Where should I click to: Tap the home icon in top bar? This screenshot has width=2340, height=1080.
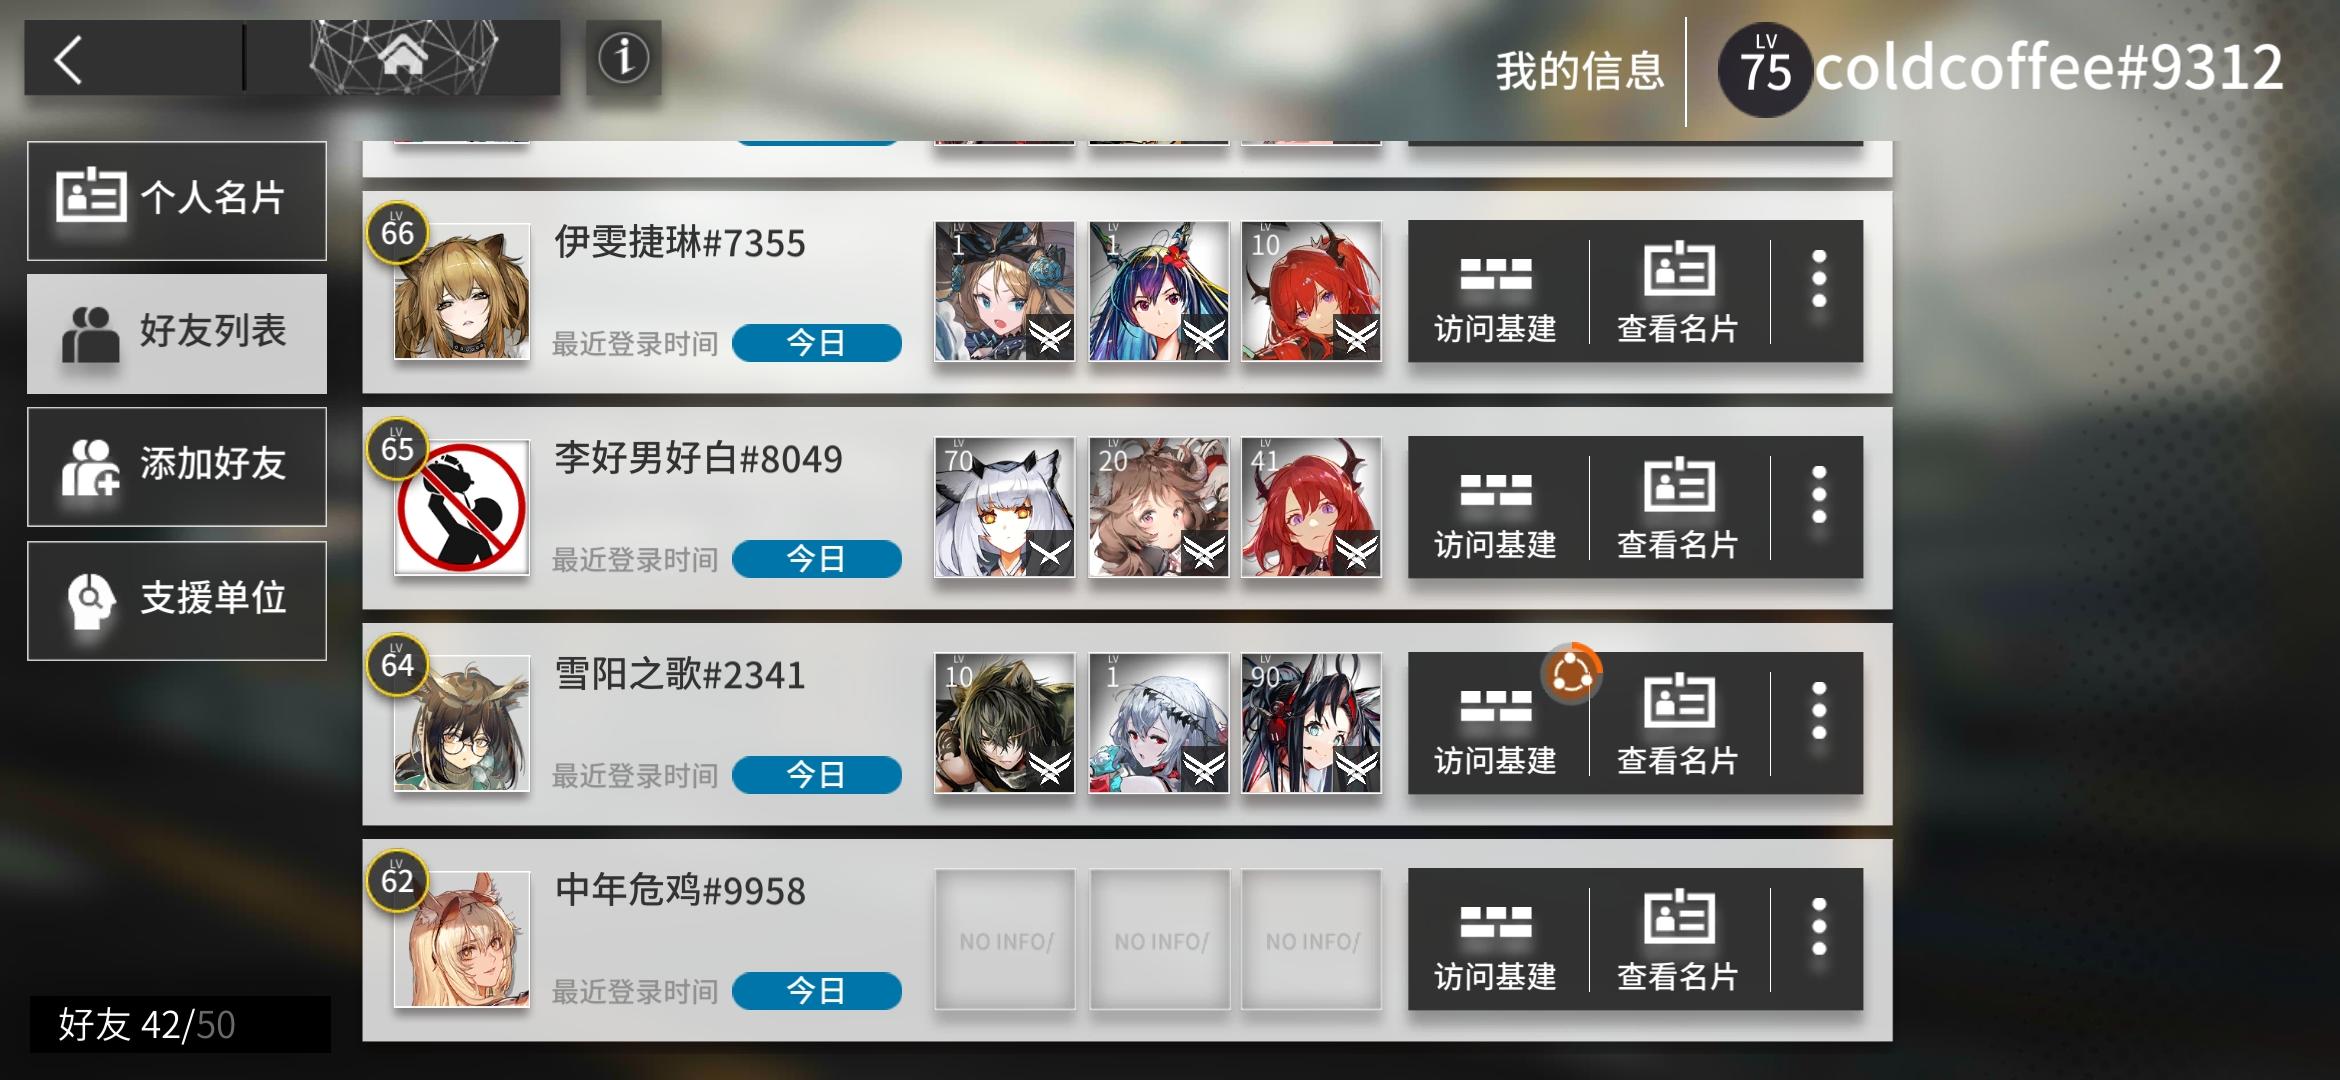pos(403,58)
